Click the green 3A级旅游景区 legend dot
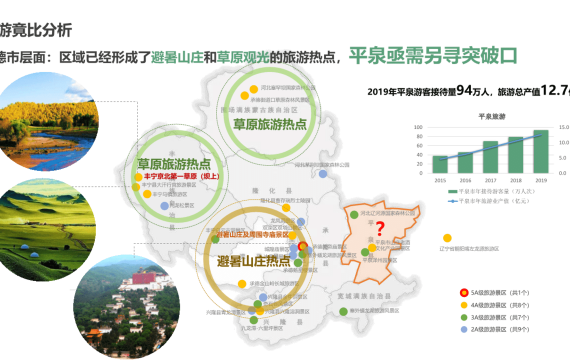 click(x=464, y=317)
